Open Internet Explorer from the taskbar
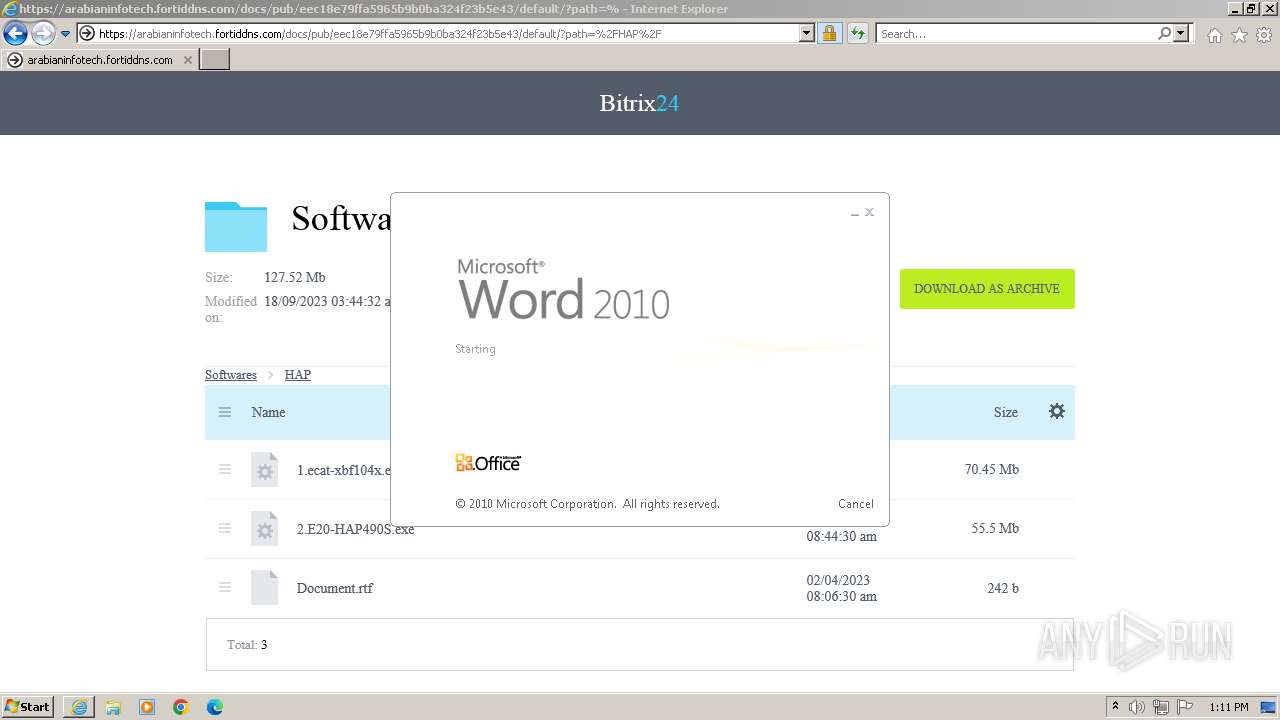This screenshot has width=1280, height=720. click(79, 707)
